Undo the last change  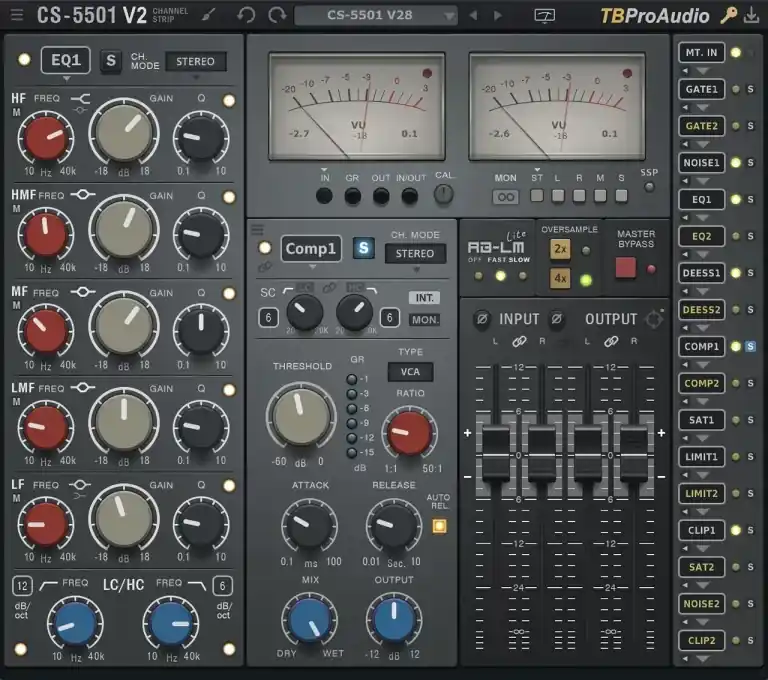point(246,15)
